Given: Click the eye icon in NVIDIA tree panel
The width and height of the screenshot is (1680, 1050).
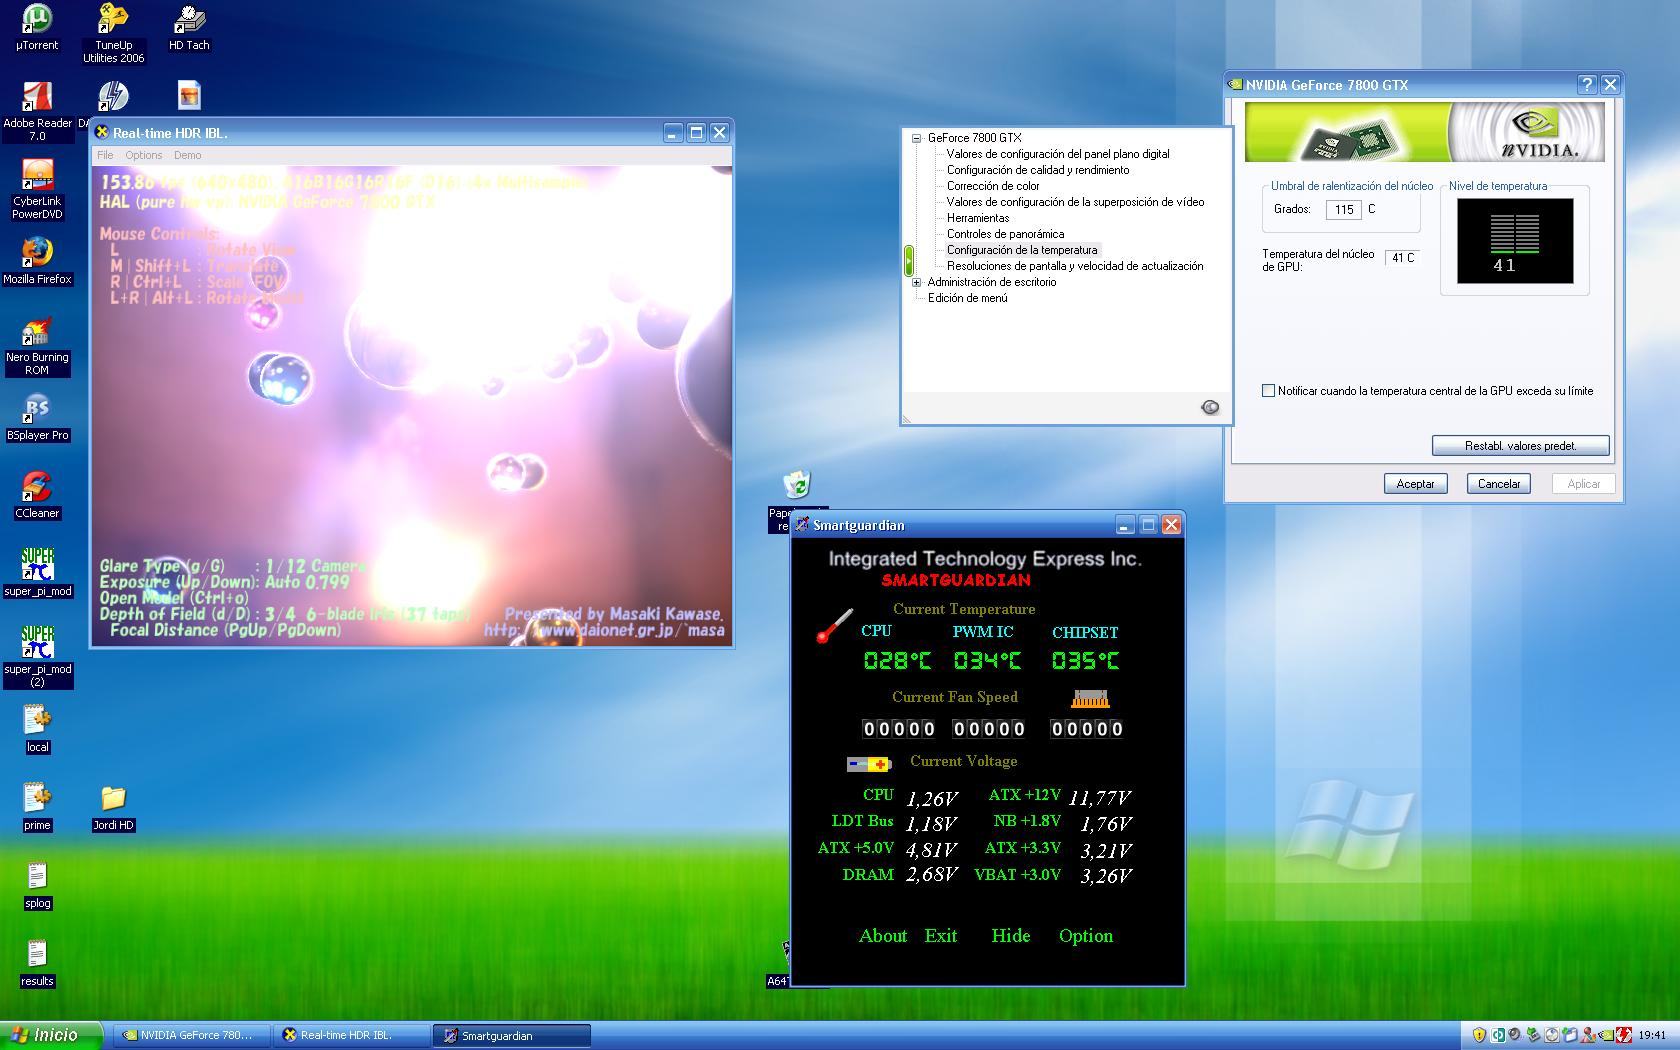Looking at the screenshot, I should [1210, 407].
